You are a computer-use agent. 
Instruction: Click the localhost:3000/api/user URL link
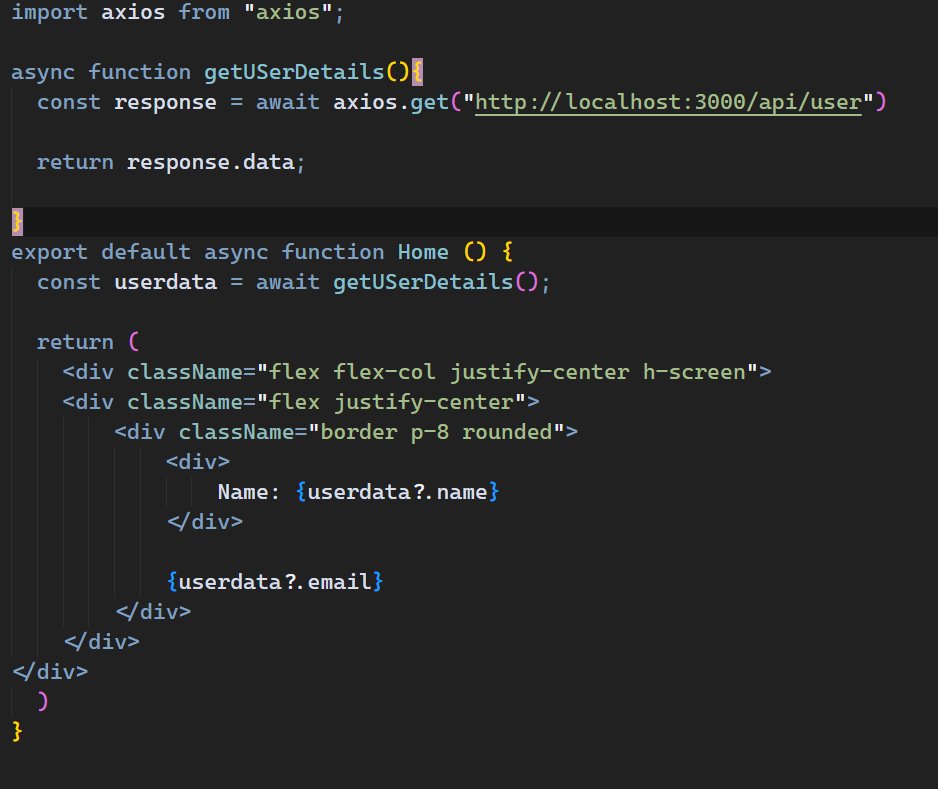pos(668,102)
